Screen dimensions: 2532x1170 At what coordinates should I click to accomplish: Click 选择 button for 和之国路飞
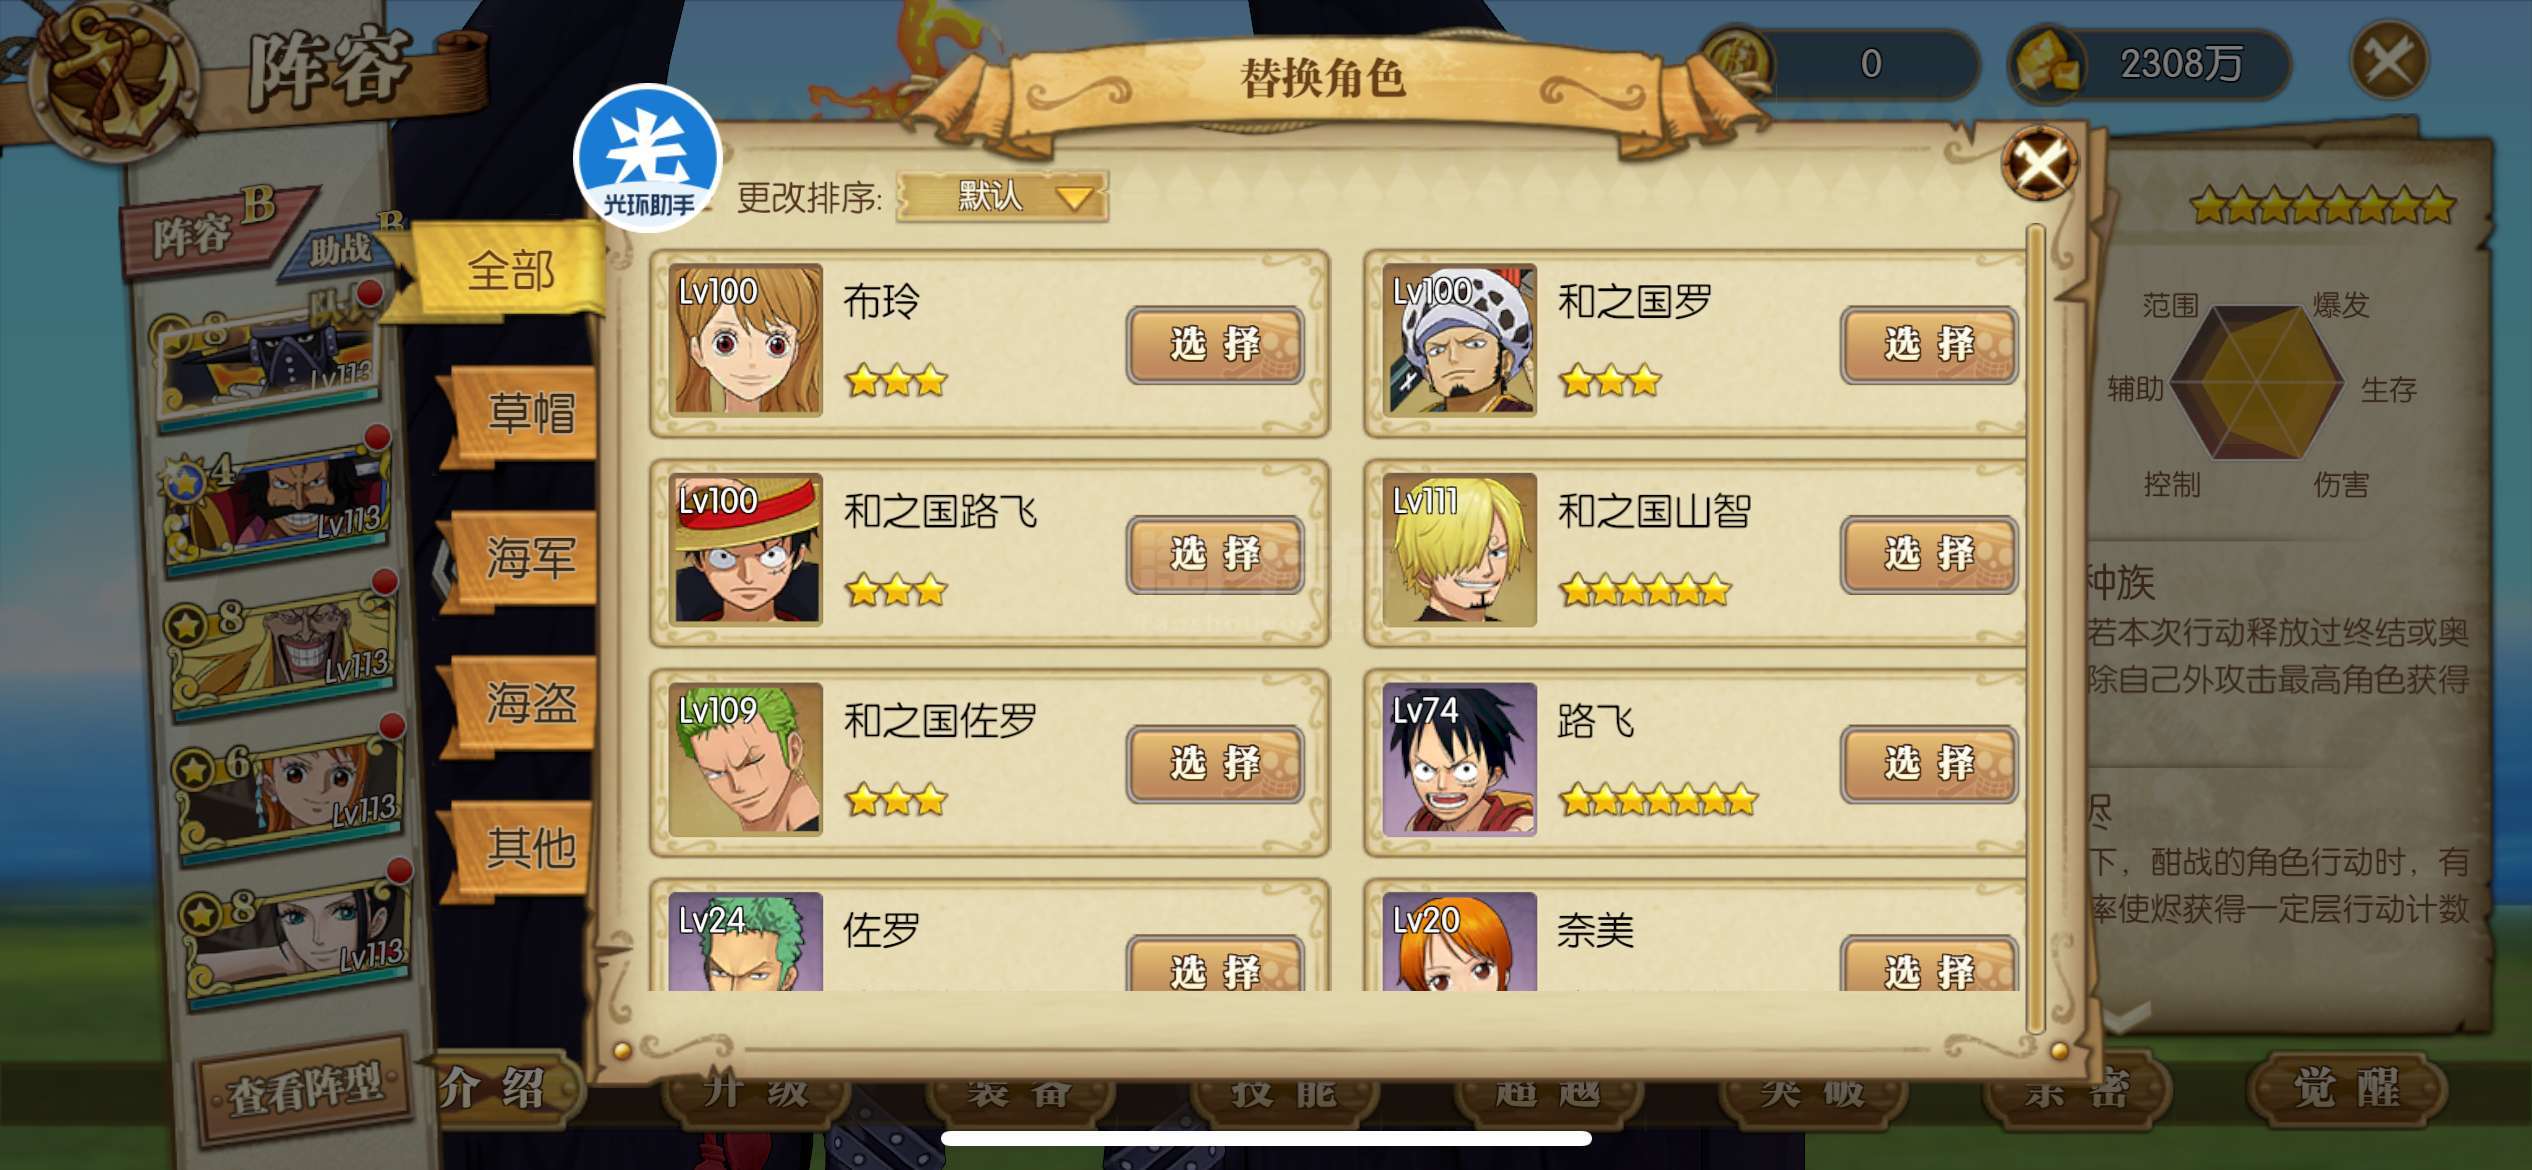(1215, 554)
